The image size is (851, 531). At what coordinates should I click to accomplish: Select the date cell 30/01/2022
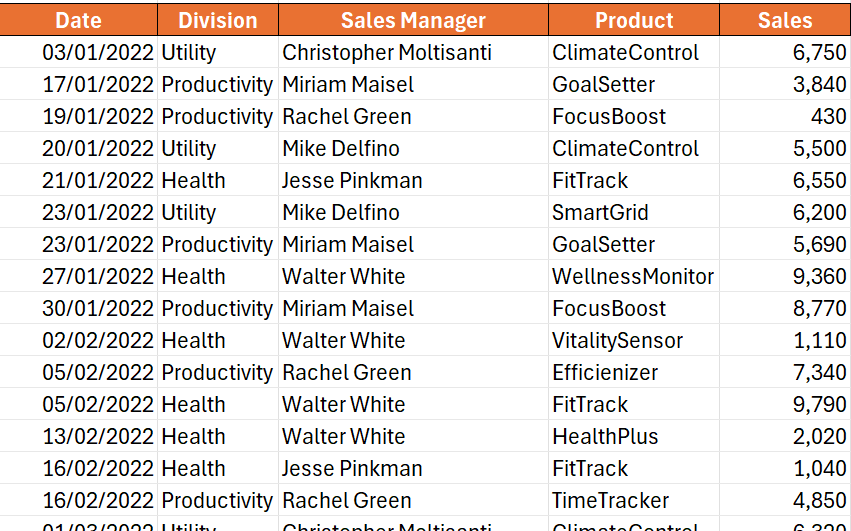[x=98, y=309]
